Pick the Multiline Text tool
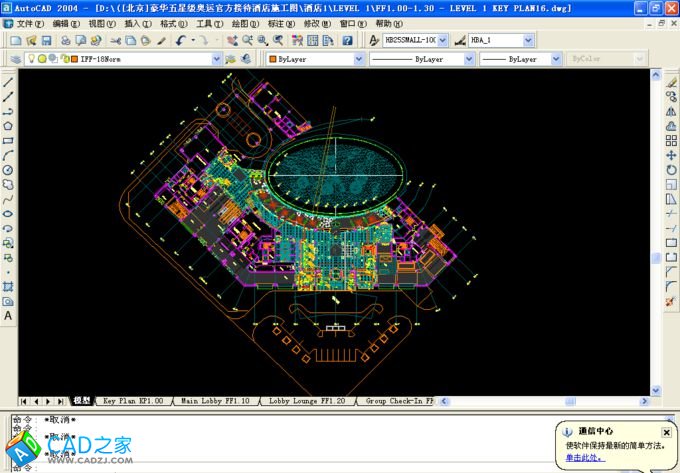 pyautogui.click(x=8, y=315)
